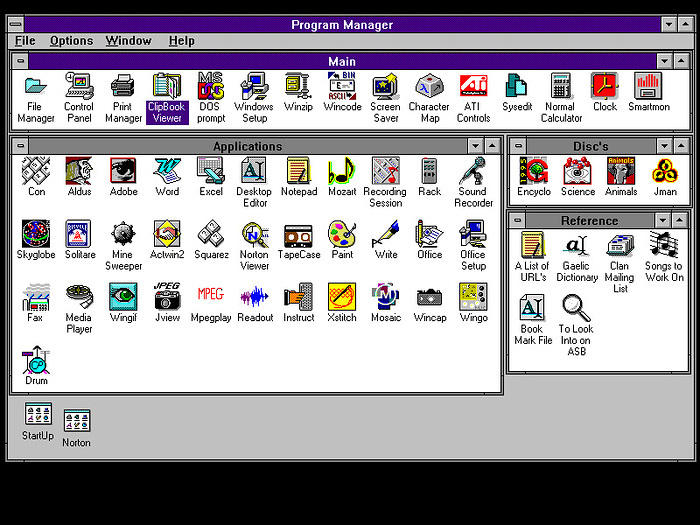The width and height of the screenshot is (700, 525).
Task: Open the Reference window control-menu box
Action: 518,220
